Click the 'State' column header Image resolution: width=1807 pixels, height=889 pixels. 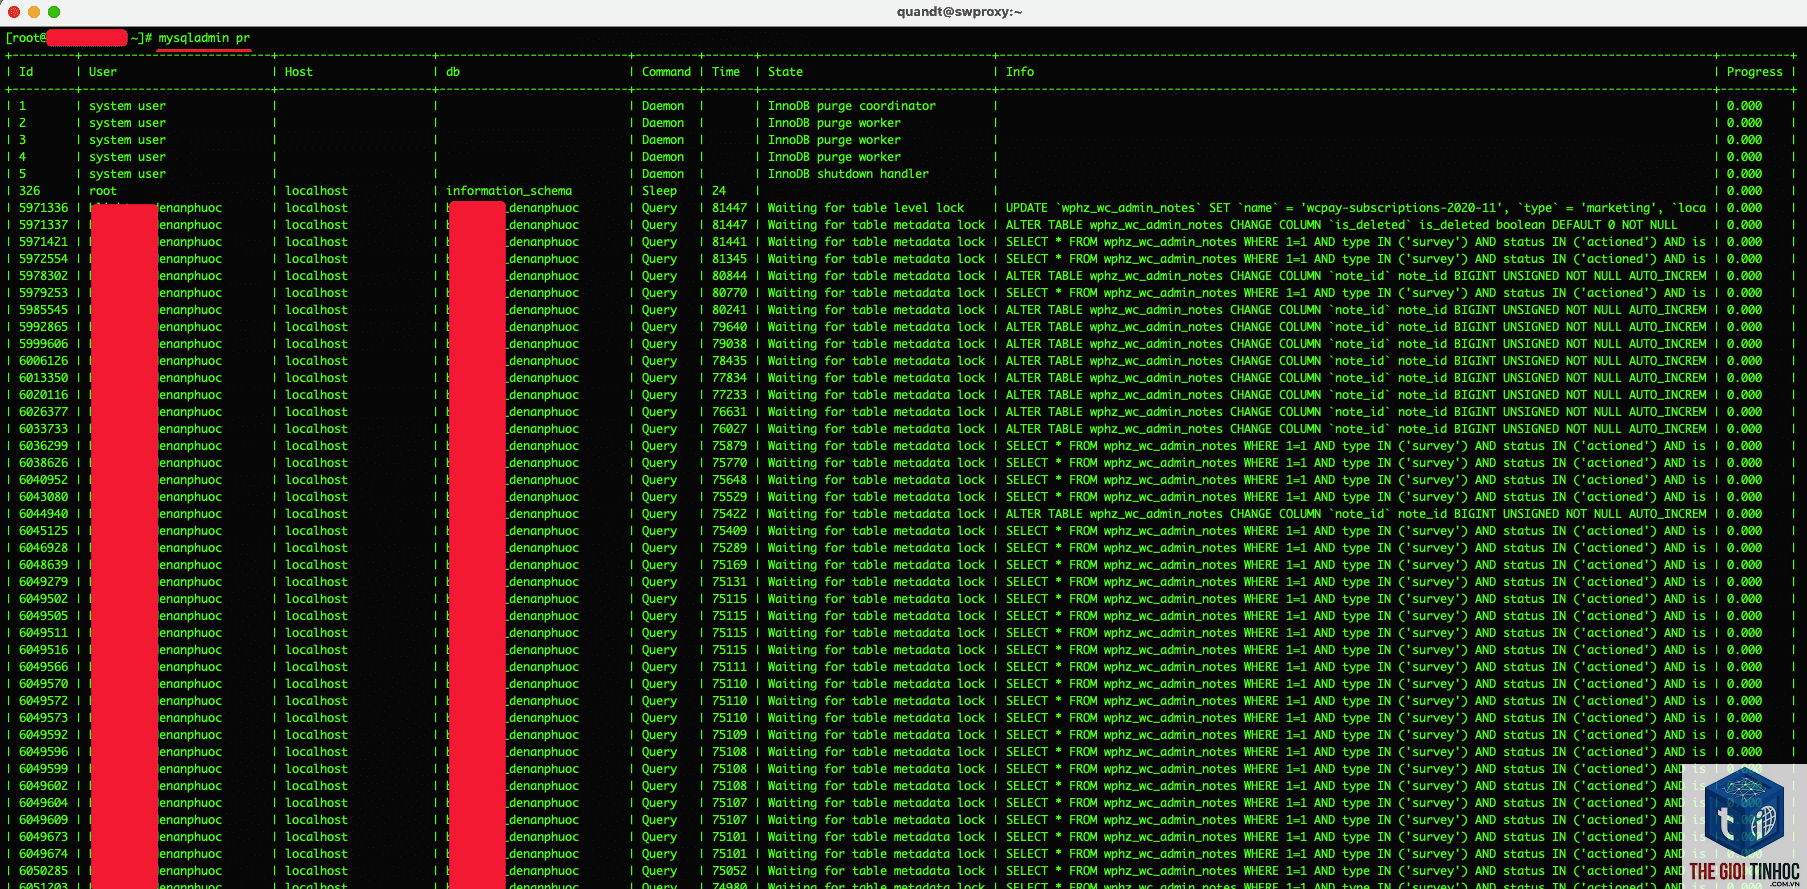[x=785, y=72]
